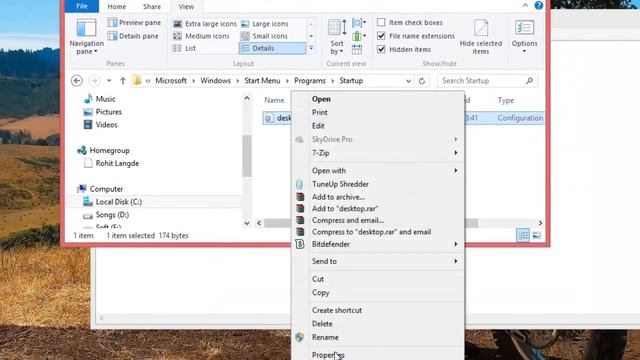Toggle the Details pane
640x360 pixels.
pos(133,36)
